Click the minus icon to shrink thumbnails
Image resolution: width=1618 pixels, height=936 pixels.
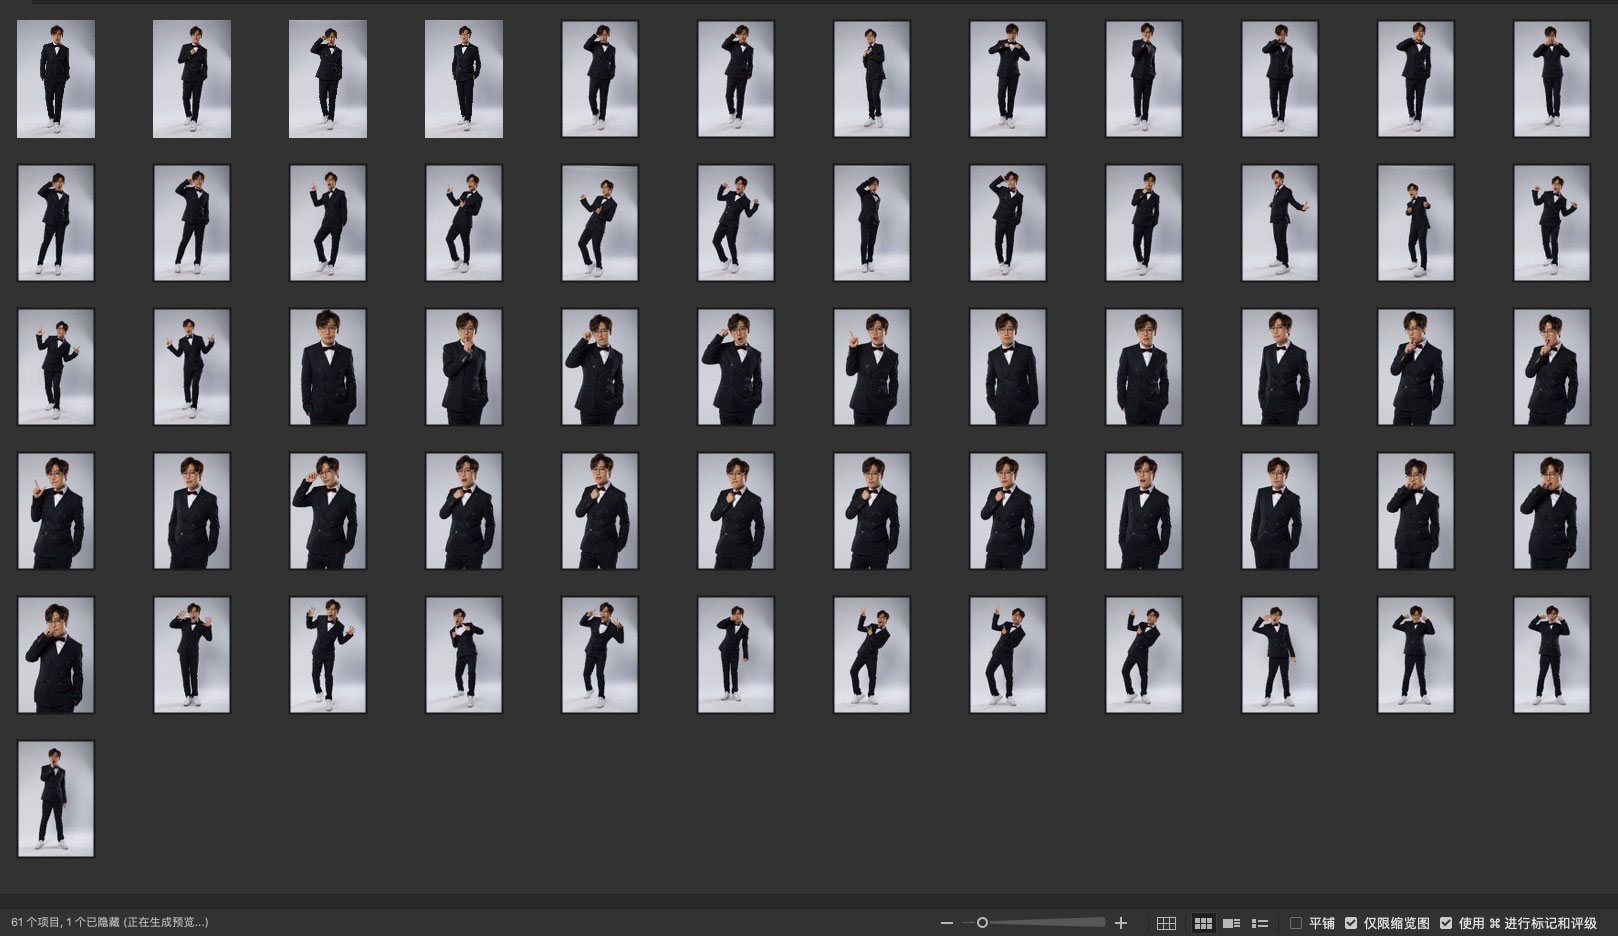click(x=947, y=923)
